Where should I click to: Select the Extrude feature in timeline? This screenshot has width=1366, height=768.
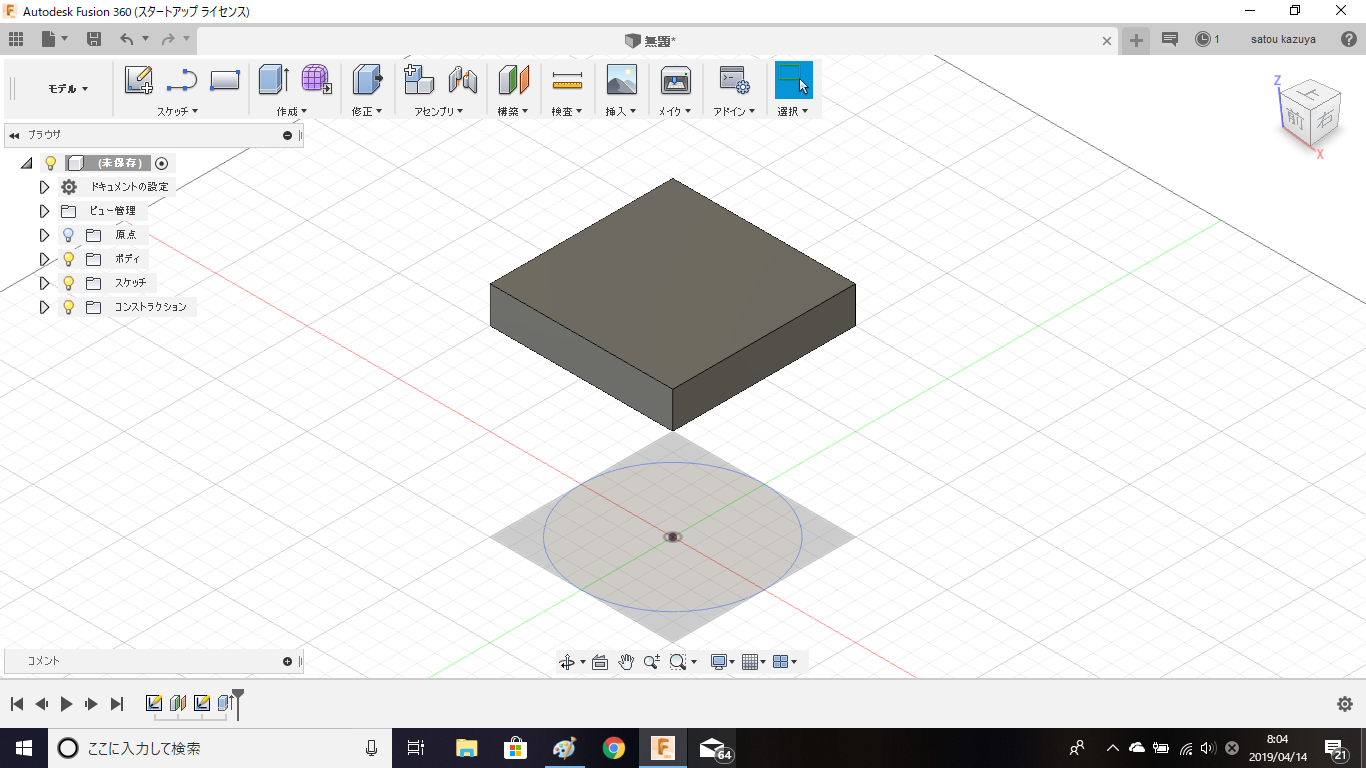(225, 703)
